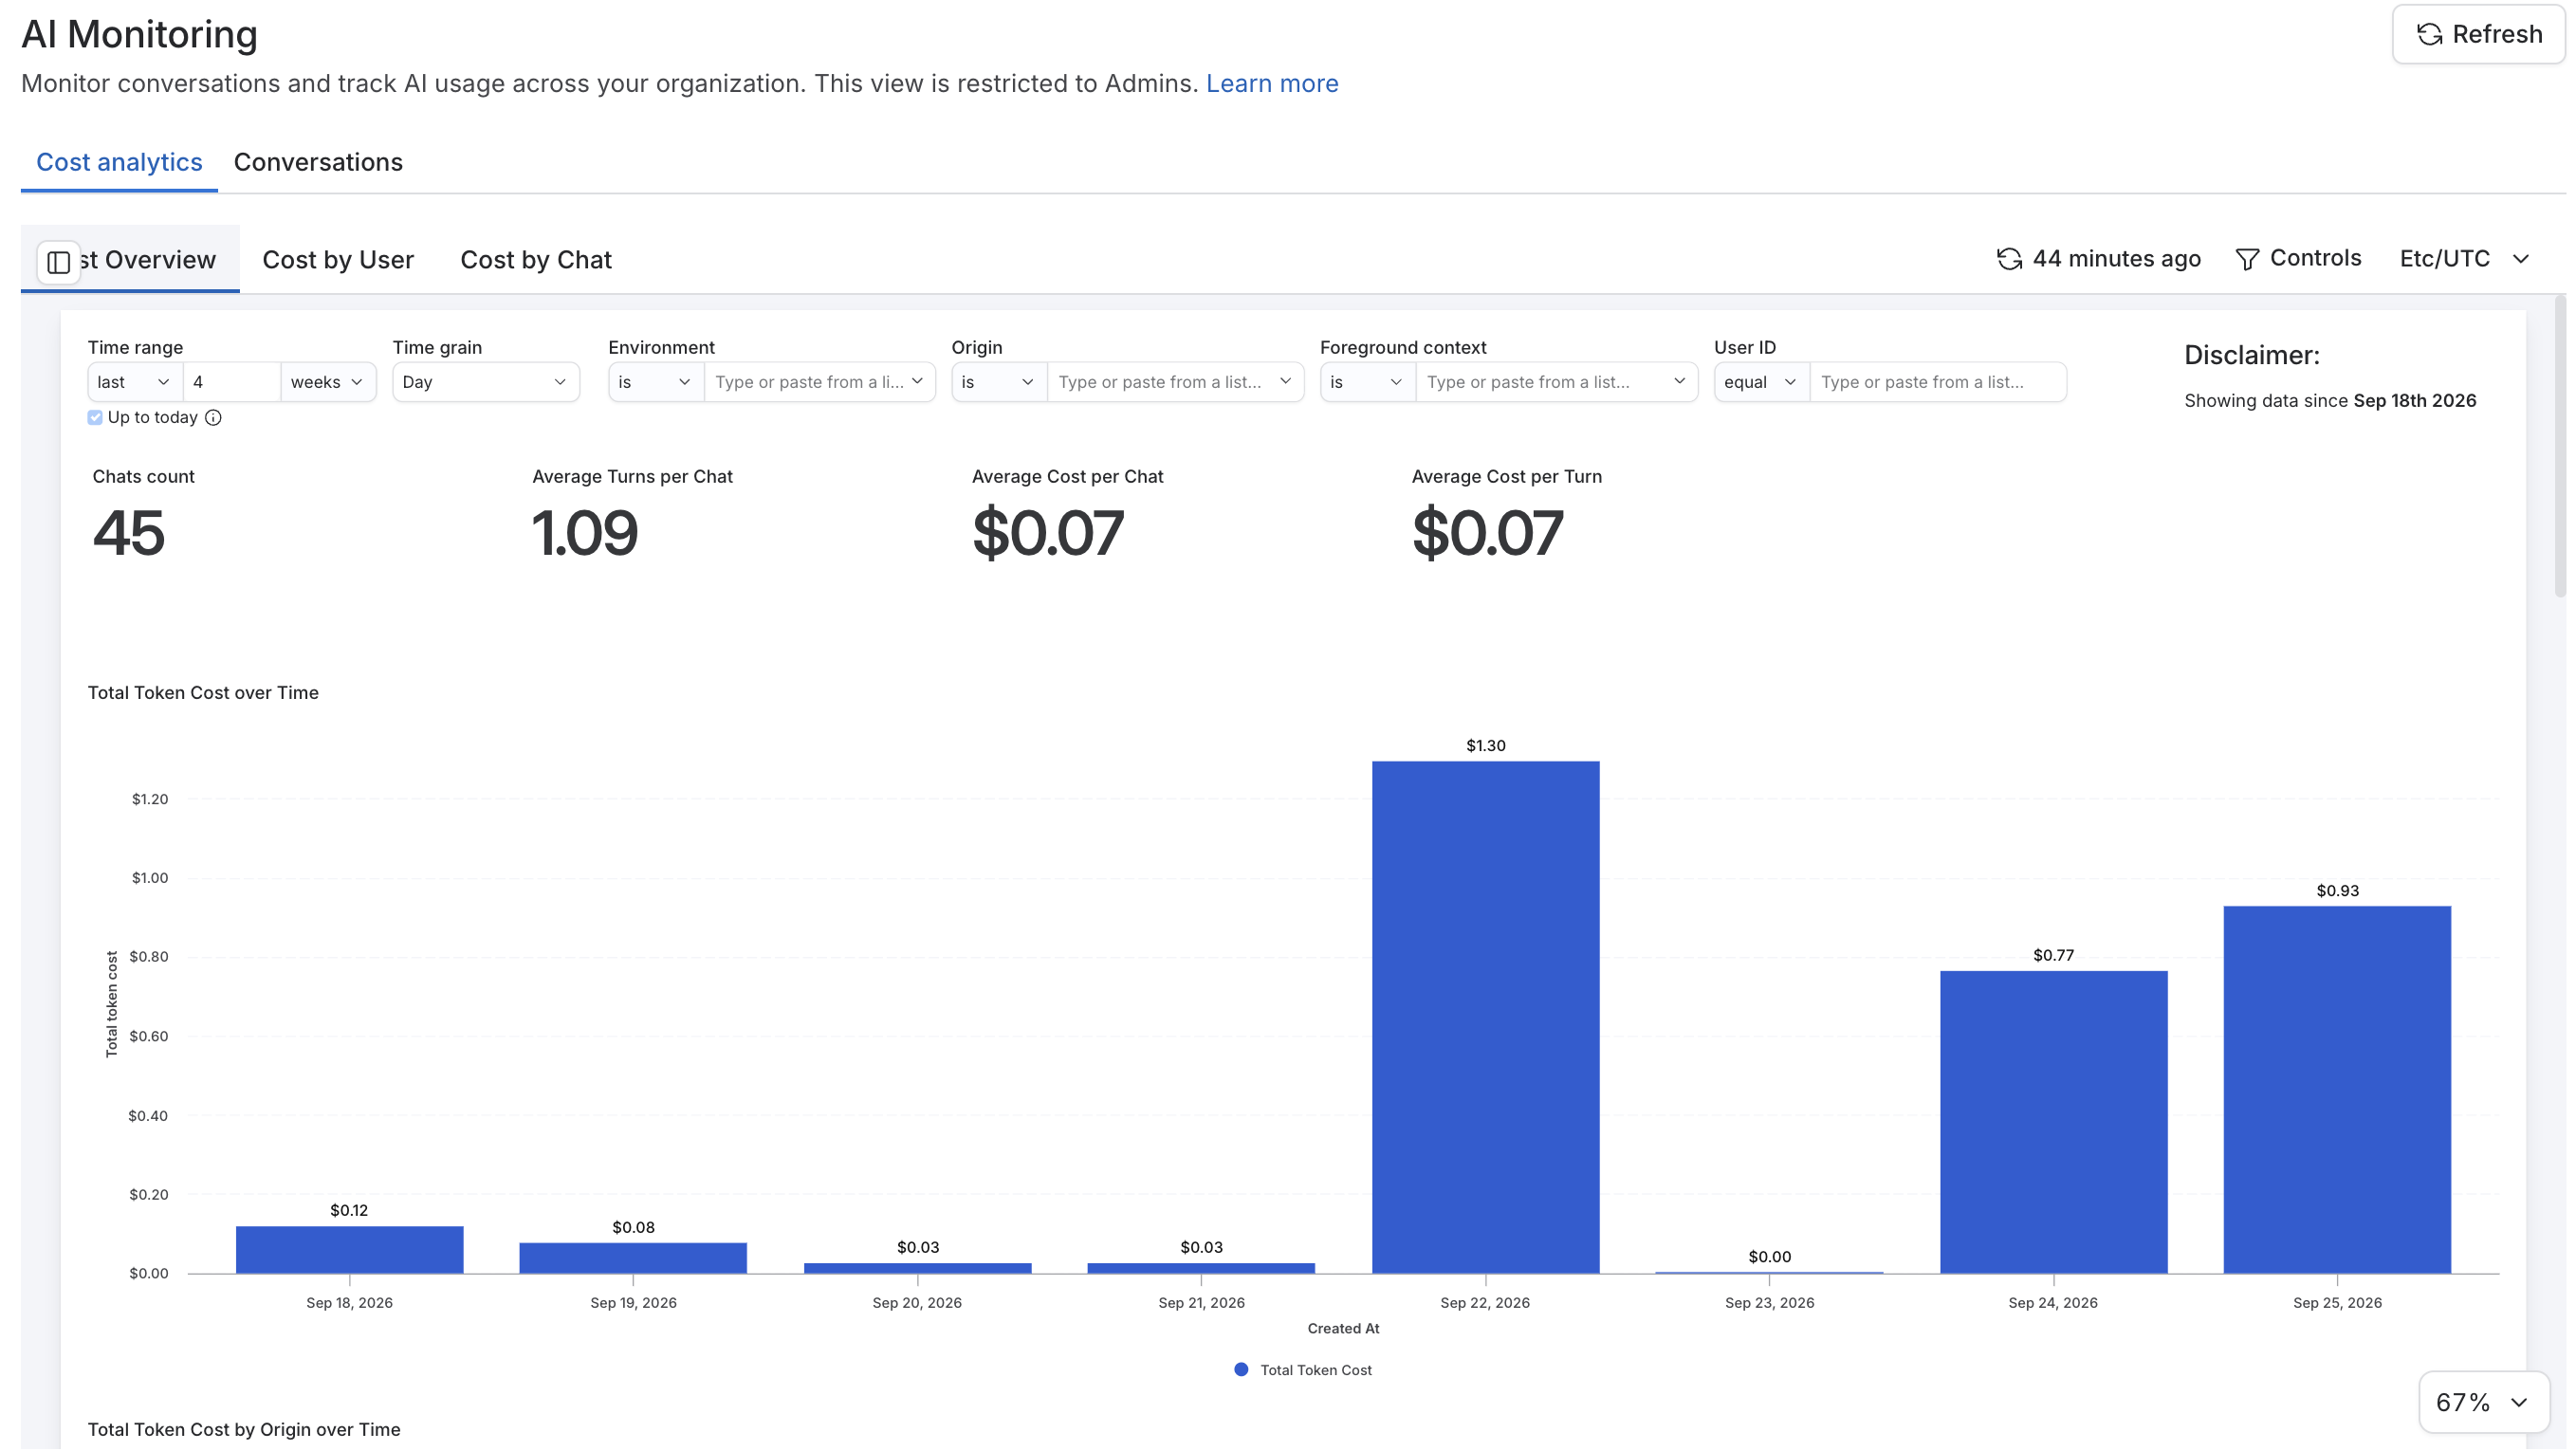Viewport: 2576px width, 1451px height.
Task: Open the weeks unit dropdown
Action: coord(327,382)
